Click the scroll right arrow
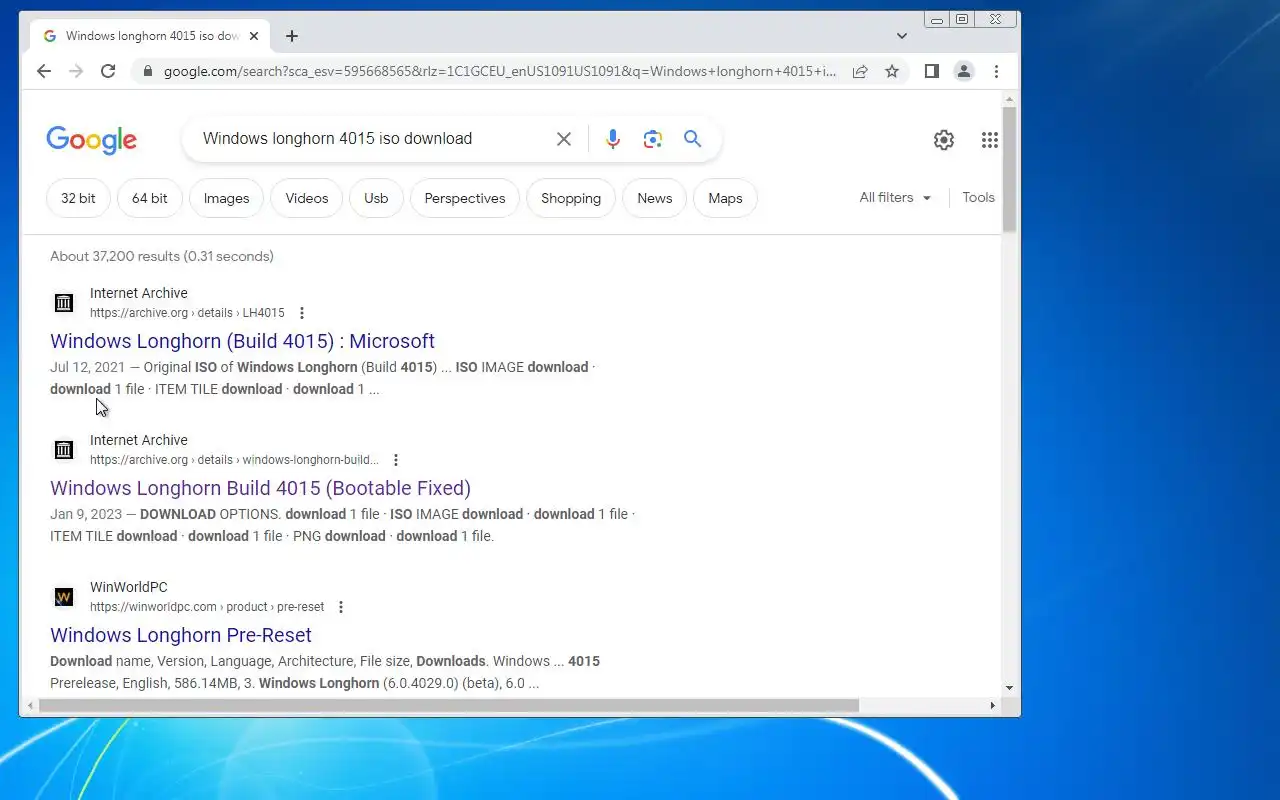1280x800 pixels. tap(992, 705)
